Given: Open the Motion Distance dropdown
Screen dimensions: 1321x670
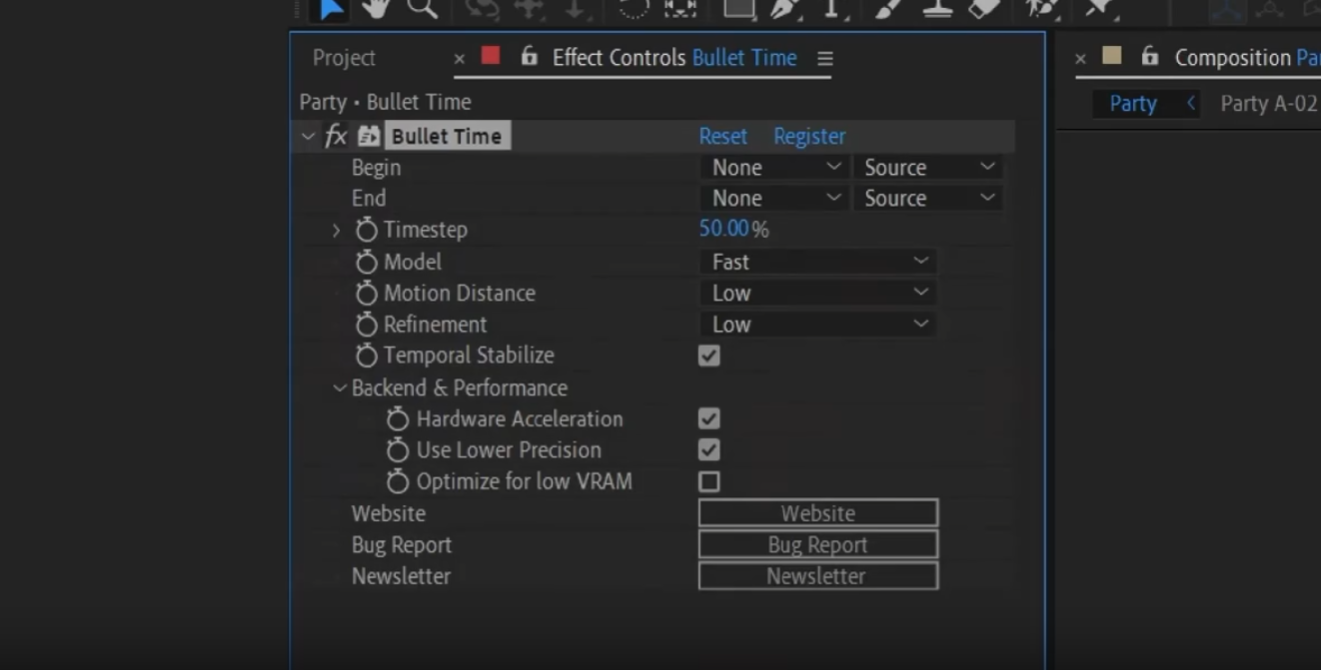Looking at the screenshot, I should [x=817, y=293].
